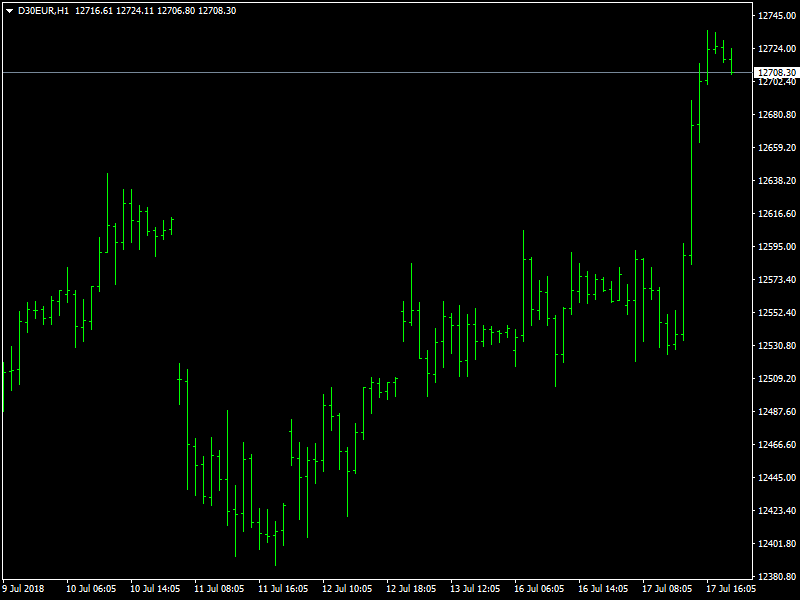Click time axis label 13 Jul 12:05
Viewport: 800px width, 600px height.
pos(475,589)
